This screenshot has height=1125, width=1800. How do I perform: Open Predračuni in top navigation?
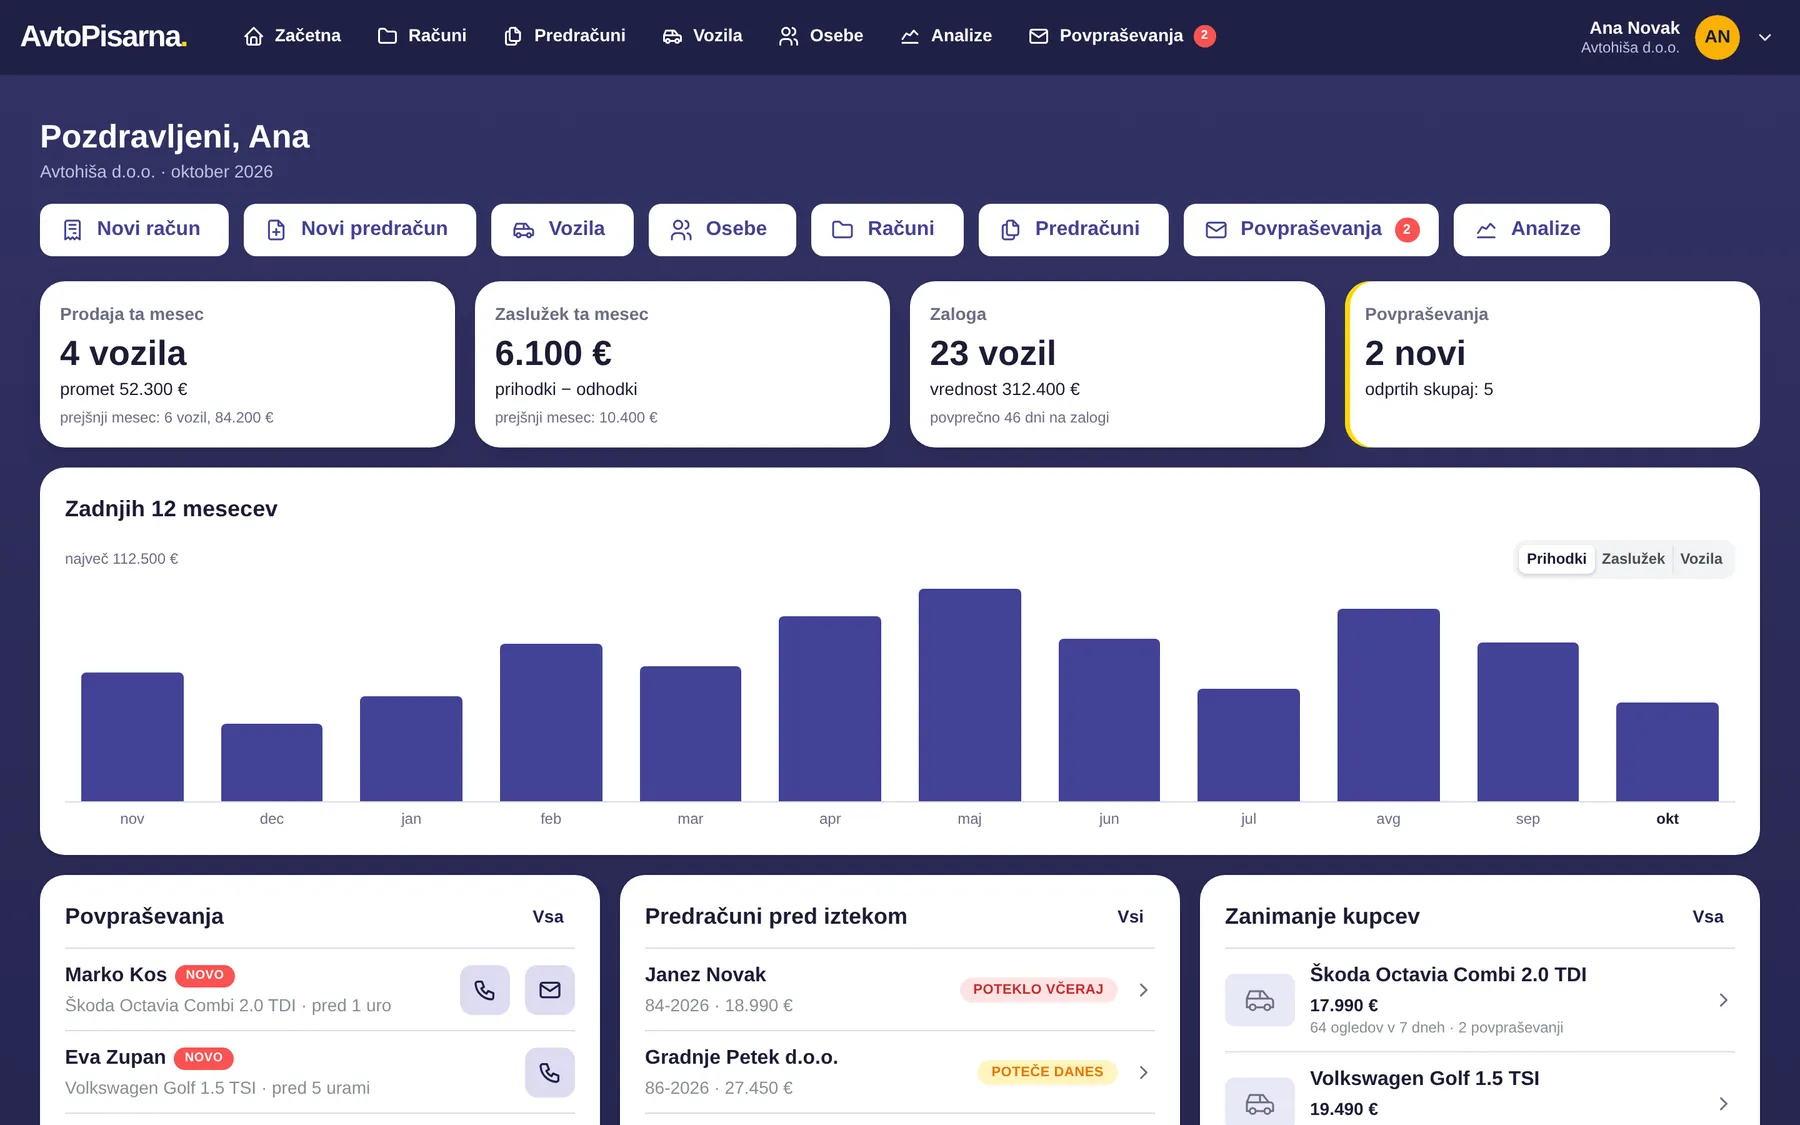[x=564, y=36]
